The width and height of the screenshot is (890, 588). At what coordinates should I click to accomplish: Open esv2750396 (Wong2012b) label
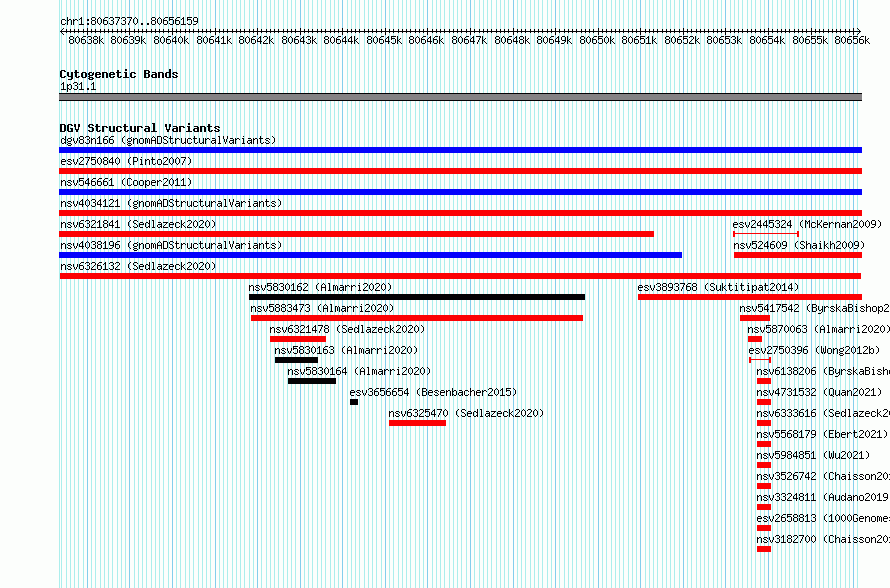815,350
